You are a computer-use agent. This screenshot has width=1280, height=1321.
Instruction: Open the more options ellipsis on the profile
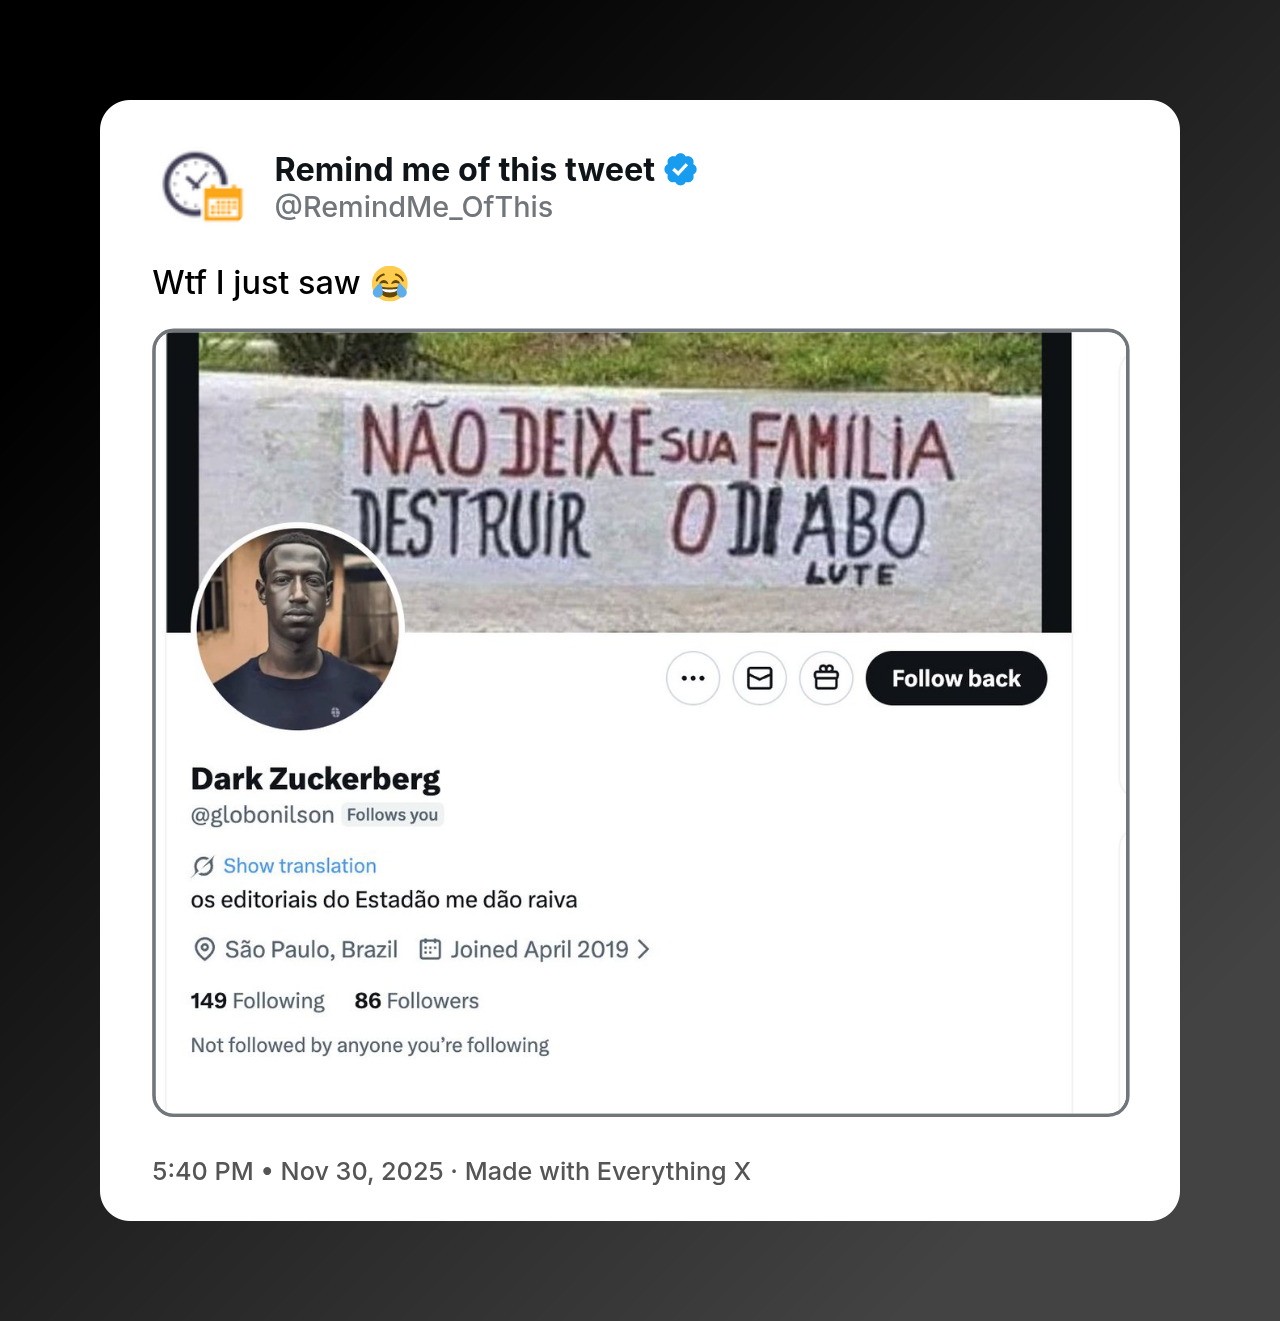pos(693,678)
